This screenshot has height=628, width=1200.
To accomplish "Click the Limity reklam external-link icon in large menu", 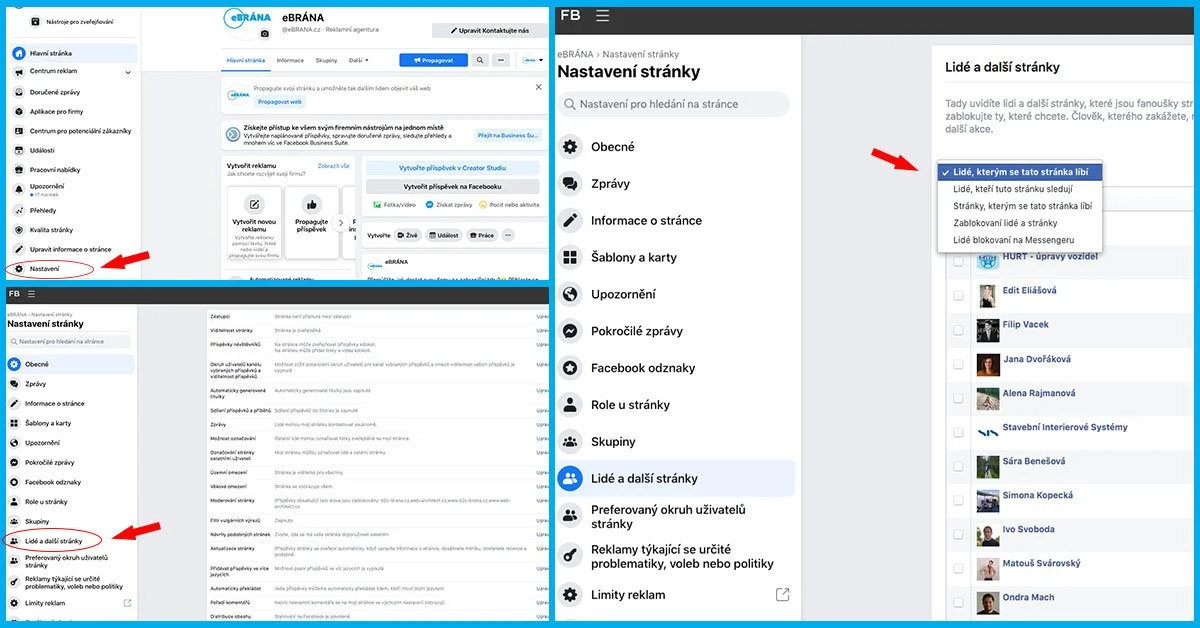I will tap(783, 595).
